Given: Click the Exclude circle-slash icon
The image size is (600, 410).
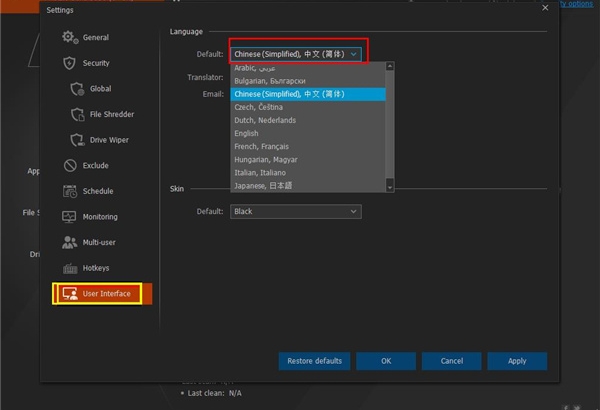Looking at the screenshot, I should click(x=70, y=165).
